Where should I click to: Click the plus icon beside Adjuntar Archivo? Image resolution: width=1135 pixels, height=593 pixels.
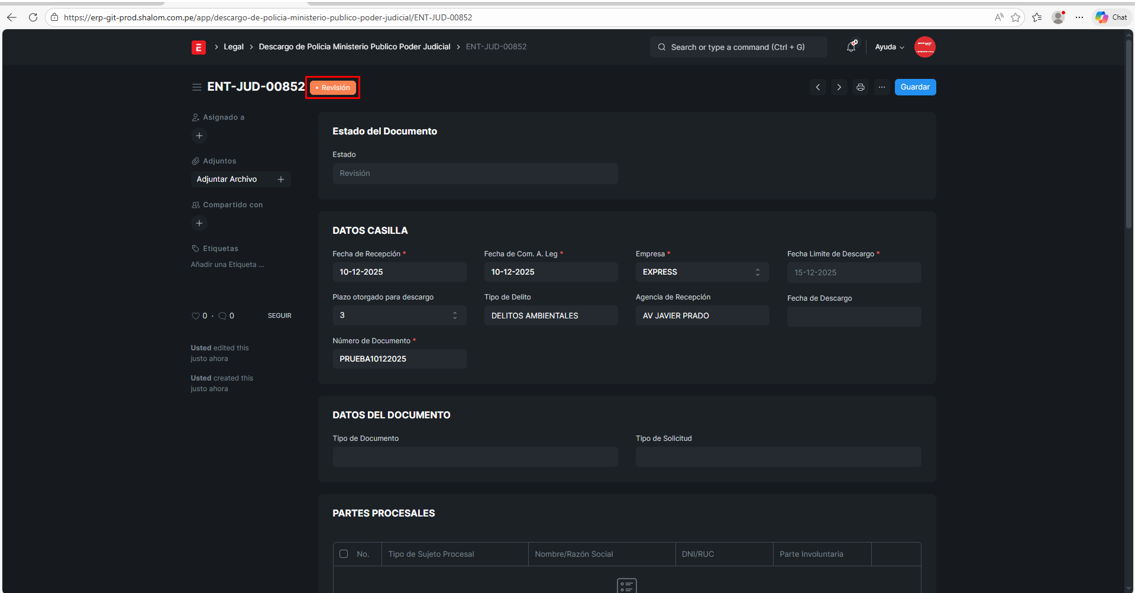(281, 180)
